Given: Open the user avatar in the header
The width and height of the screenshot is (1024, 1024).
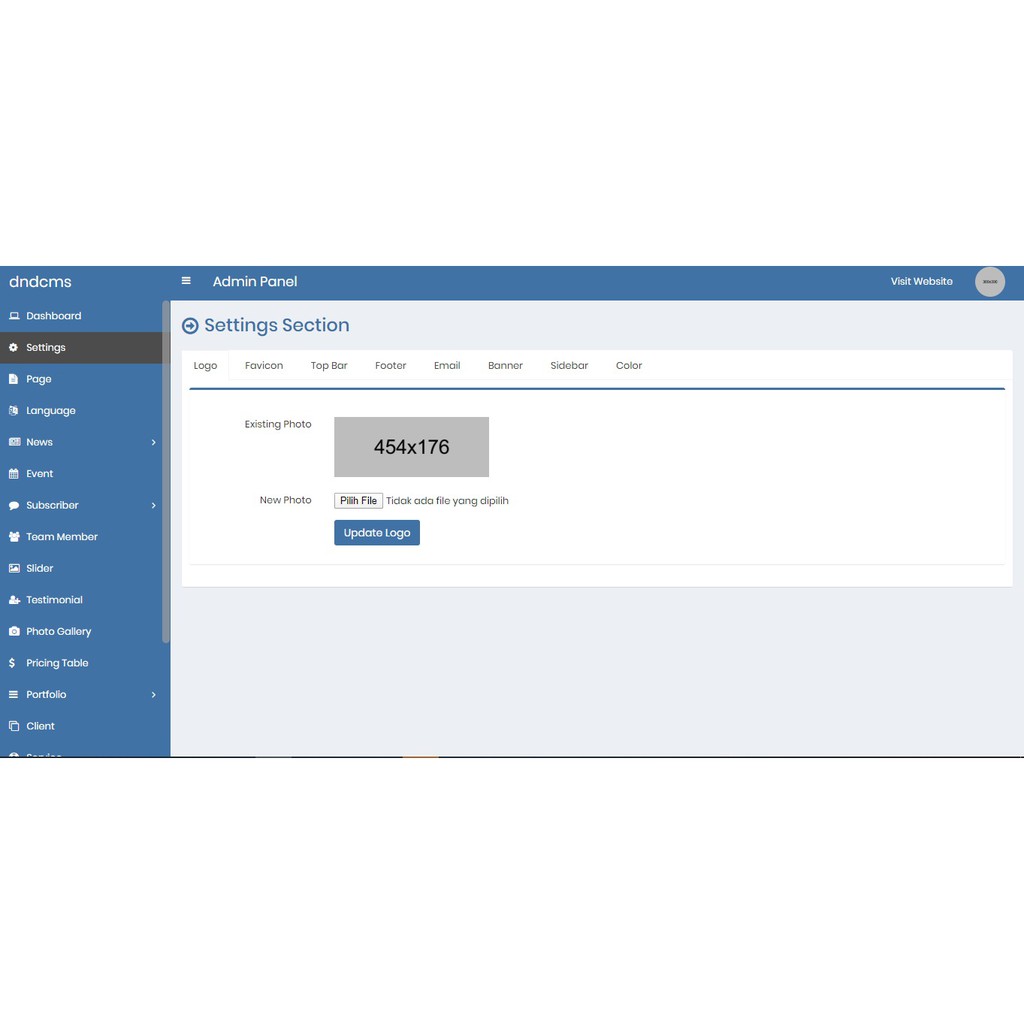Looking at the screenshot, I should [990, 281].
